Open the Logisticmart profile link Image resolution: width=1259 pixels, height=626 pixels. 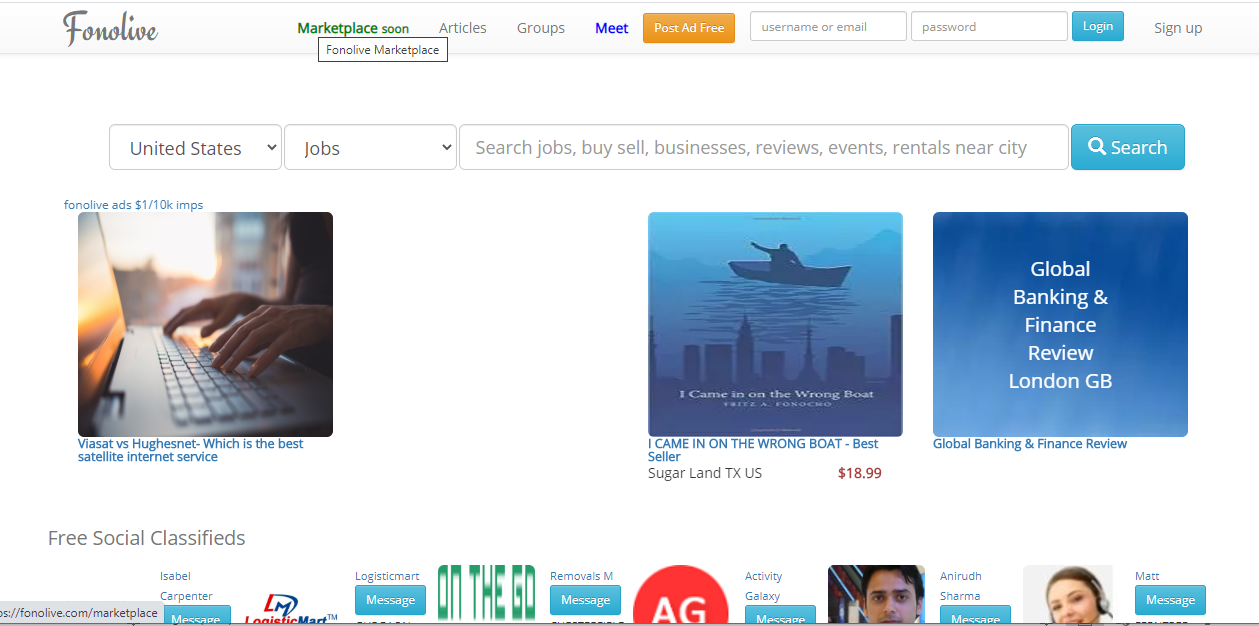tap(387, 576)
